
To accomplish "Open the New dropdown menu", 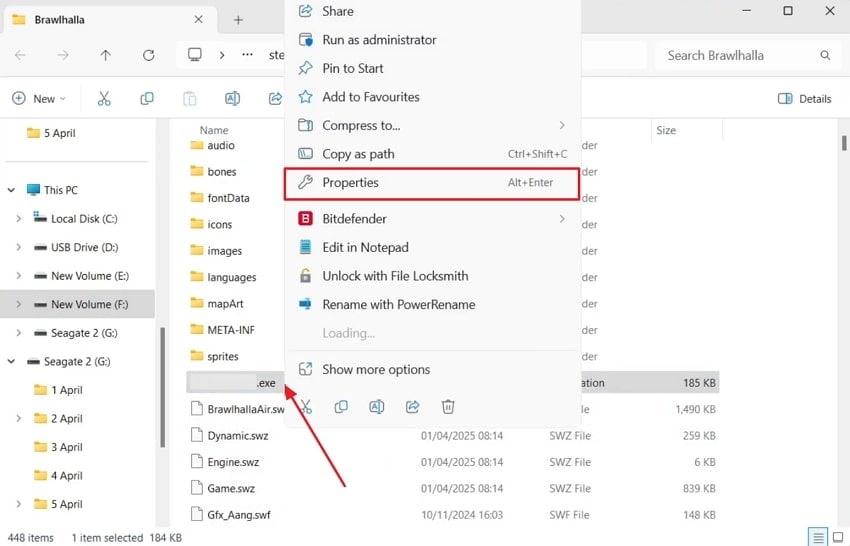I will point(39,99).
